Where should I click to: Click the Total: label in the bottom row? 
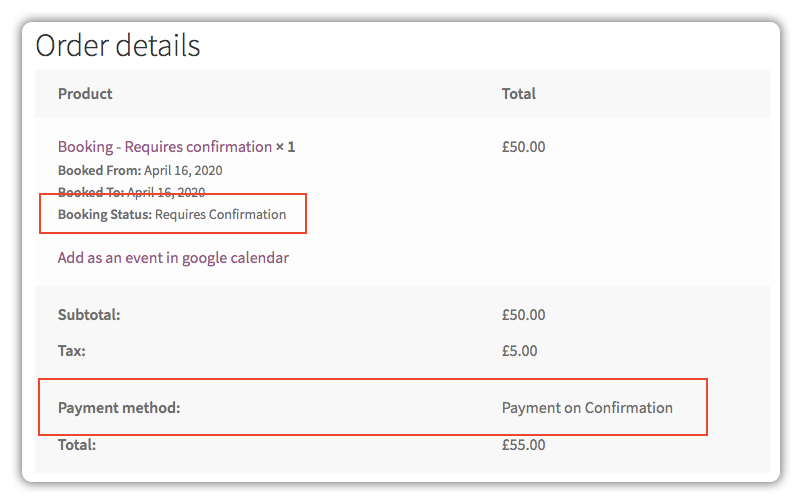(77, 445)
